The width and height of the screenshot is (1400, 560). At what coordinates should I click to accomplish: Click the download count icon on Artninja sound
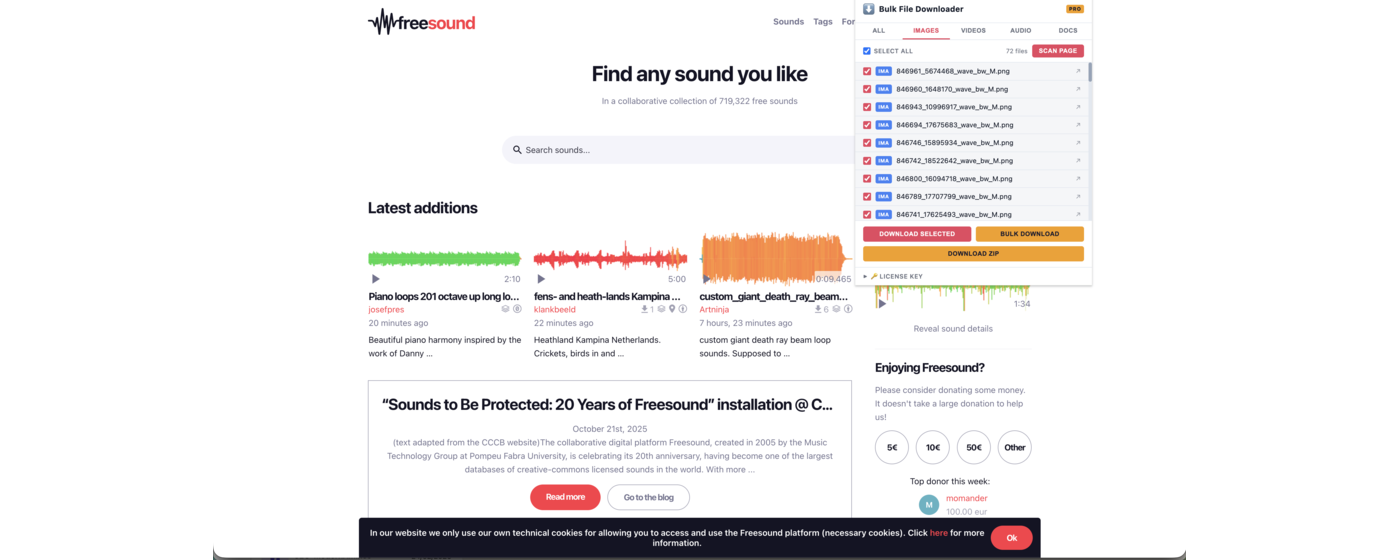(819, 309)
